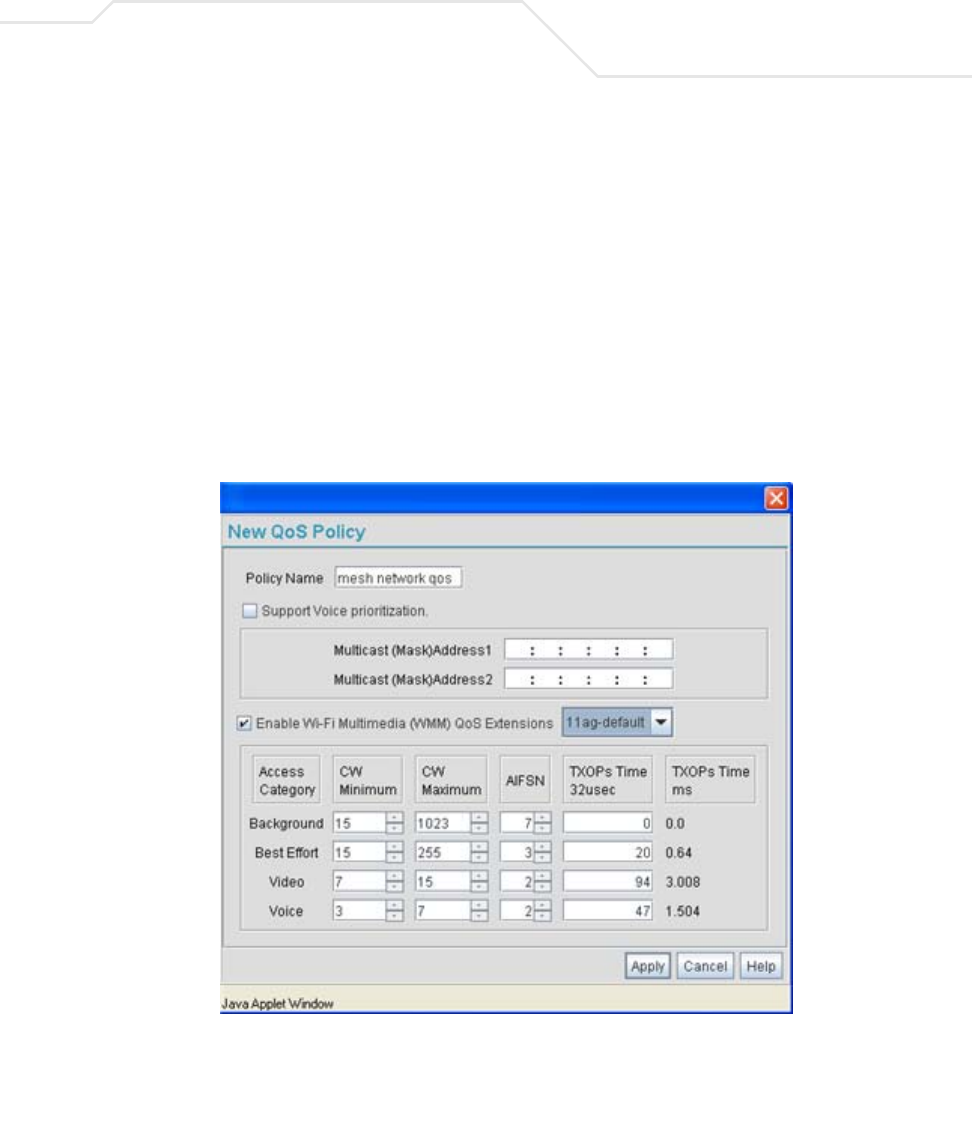Screen dimensions: 972x1122
Task: Click the CW Maximum column header
Action: click(451, 780)
